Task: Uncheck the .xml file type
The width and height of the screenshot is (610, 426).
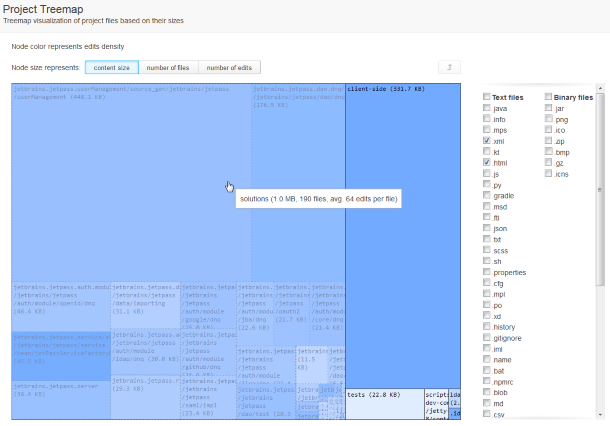Action: (487, 140)
